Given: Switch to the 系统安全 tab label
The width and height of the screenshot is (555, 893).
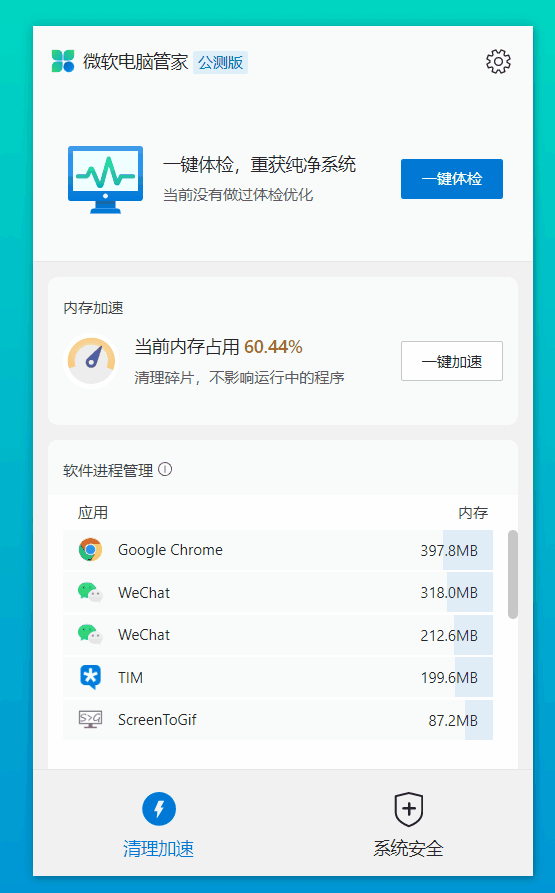Looking at the screenshot, I should click(x=409, y=849).
